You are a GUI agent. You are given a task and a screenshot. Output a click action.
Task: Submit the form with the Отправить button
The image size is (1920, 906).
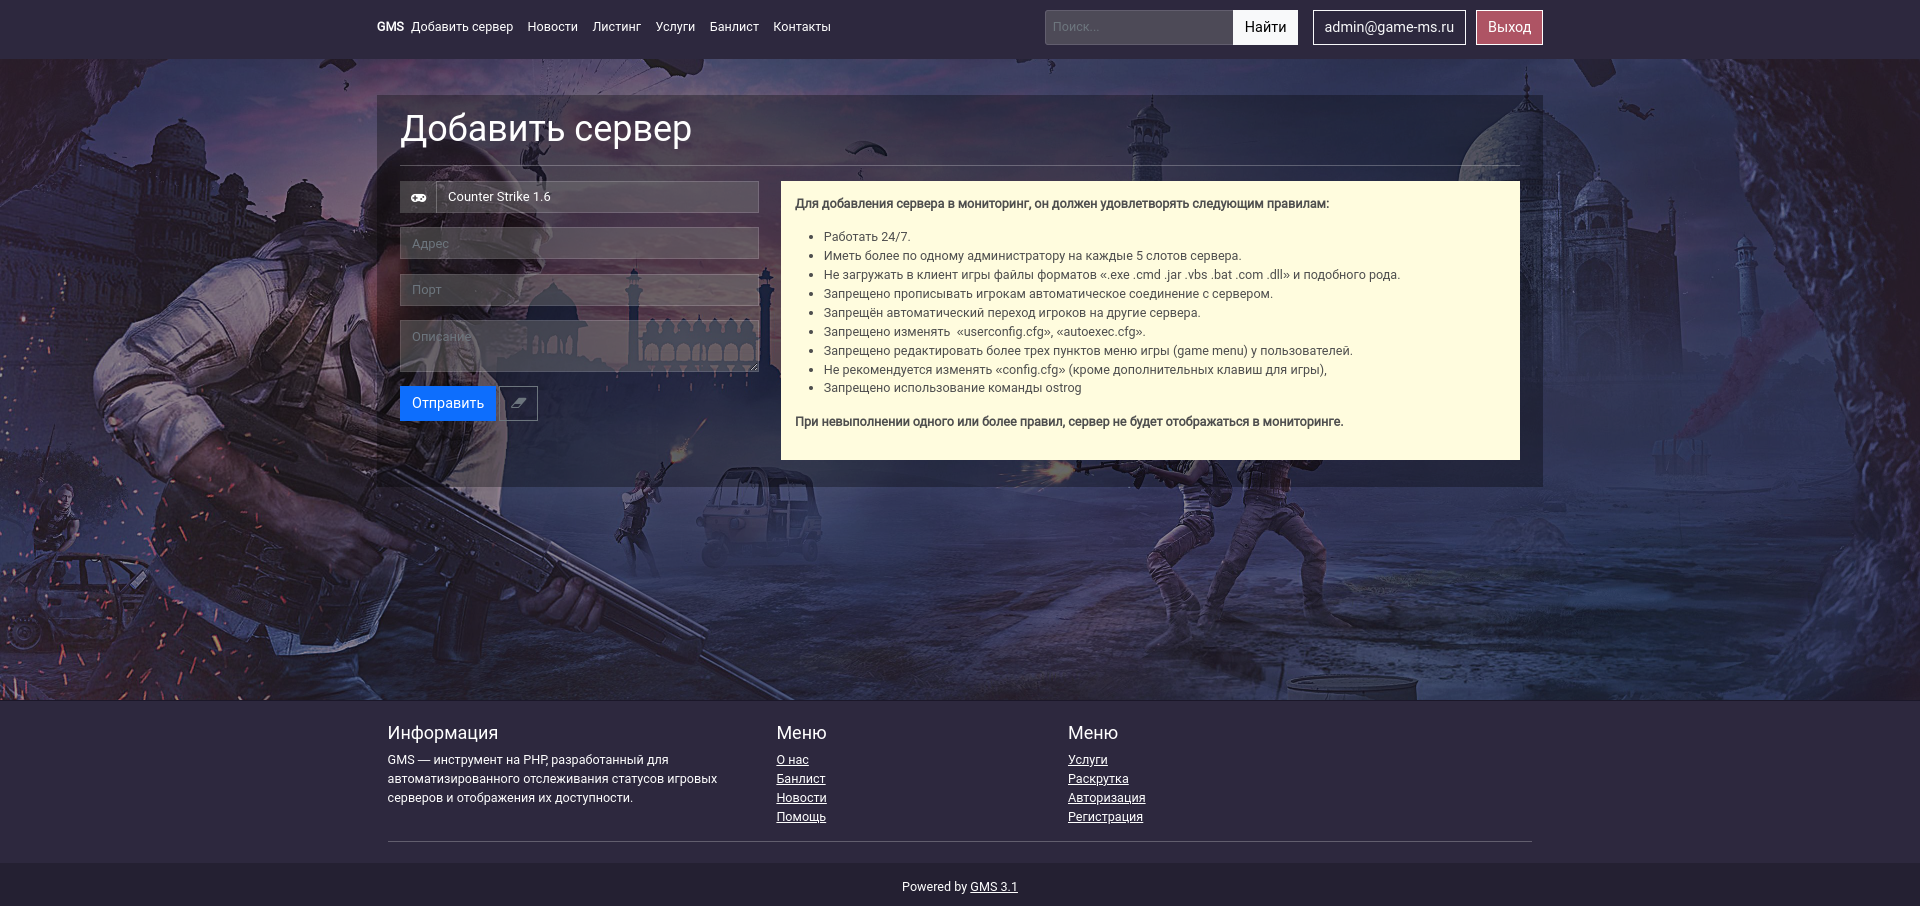pos(448,403)
